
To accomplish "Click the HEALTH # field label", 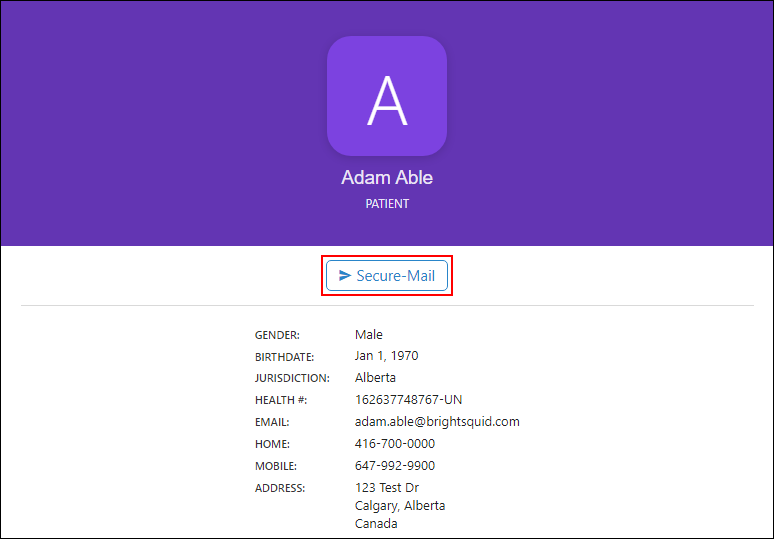I will coord(281,400).
